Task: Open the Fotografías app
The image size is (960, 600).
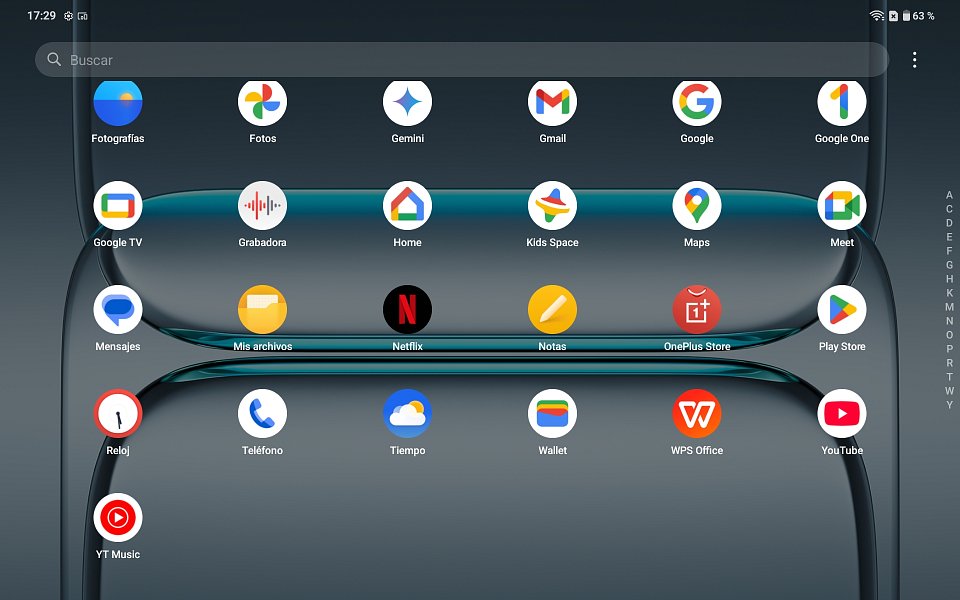Action: [118, 103]
